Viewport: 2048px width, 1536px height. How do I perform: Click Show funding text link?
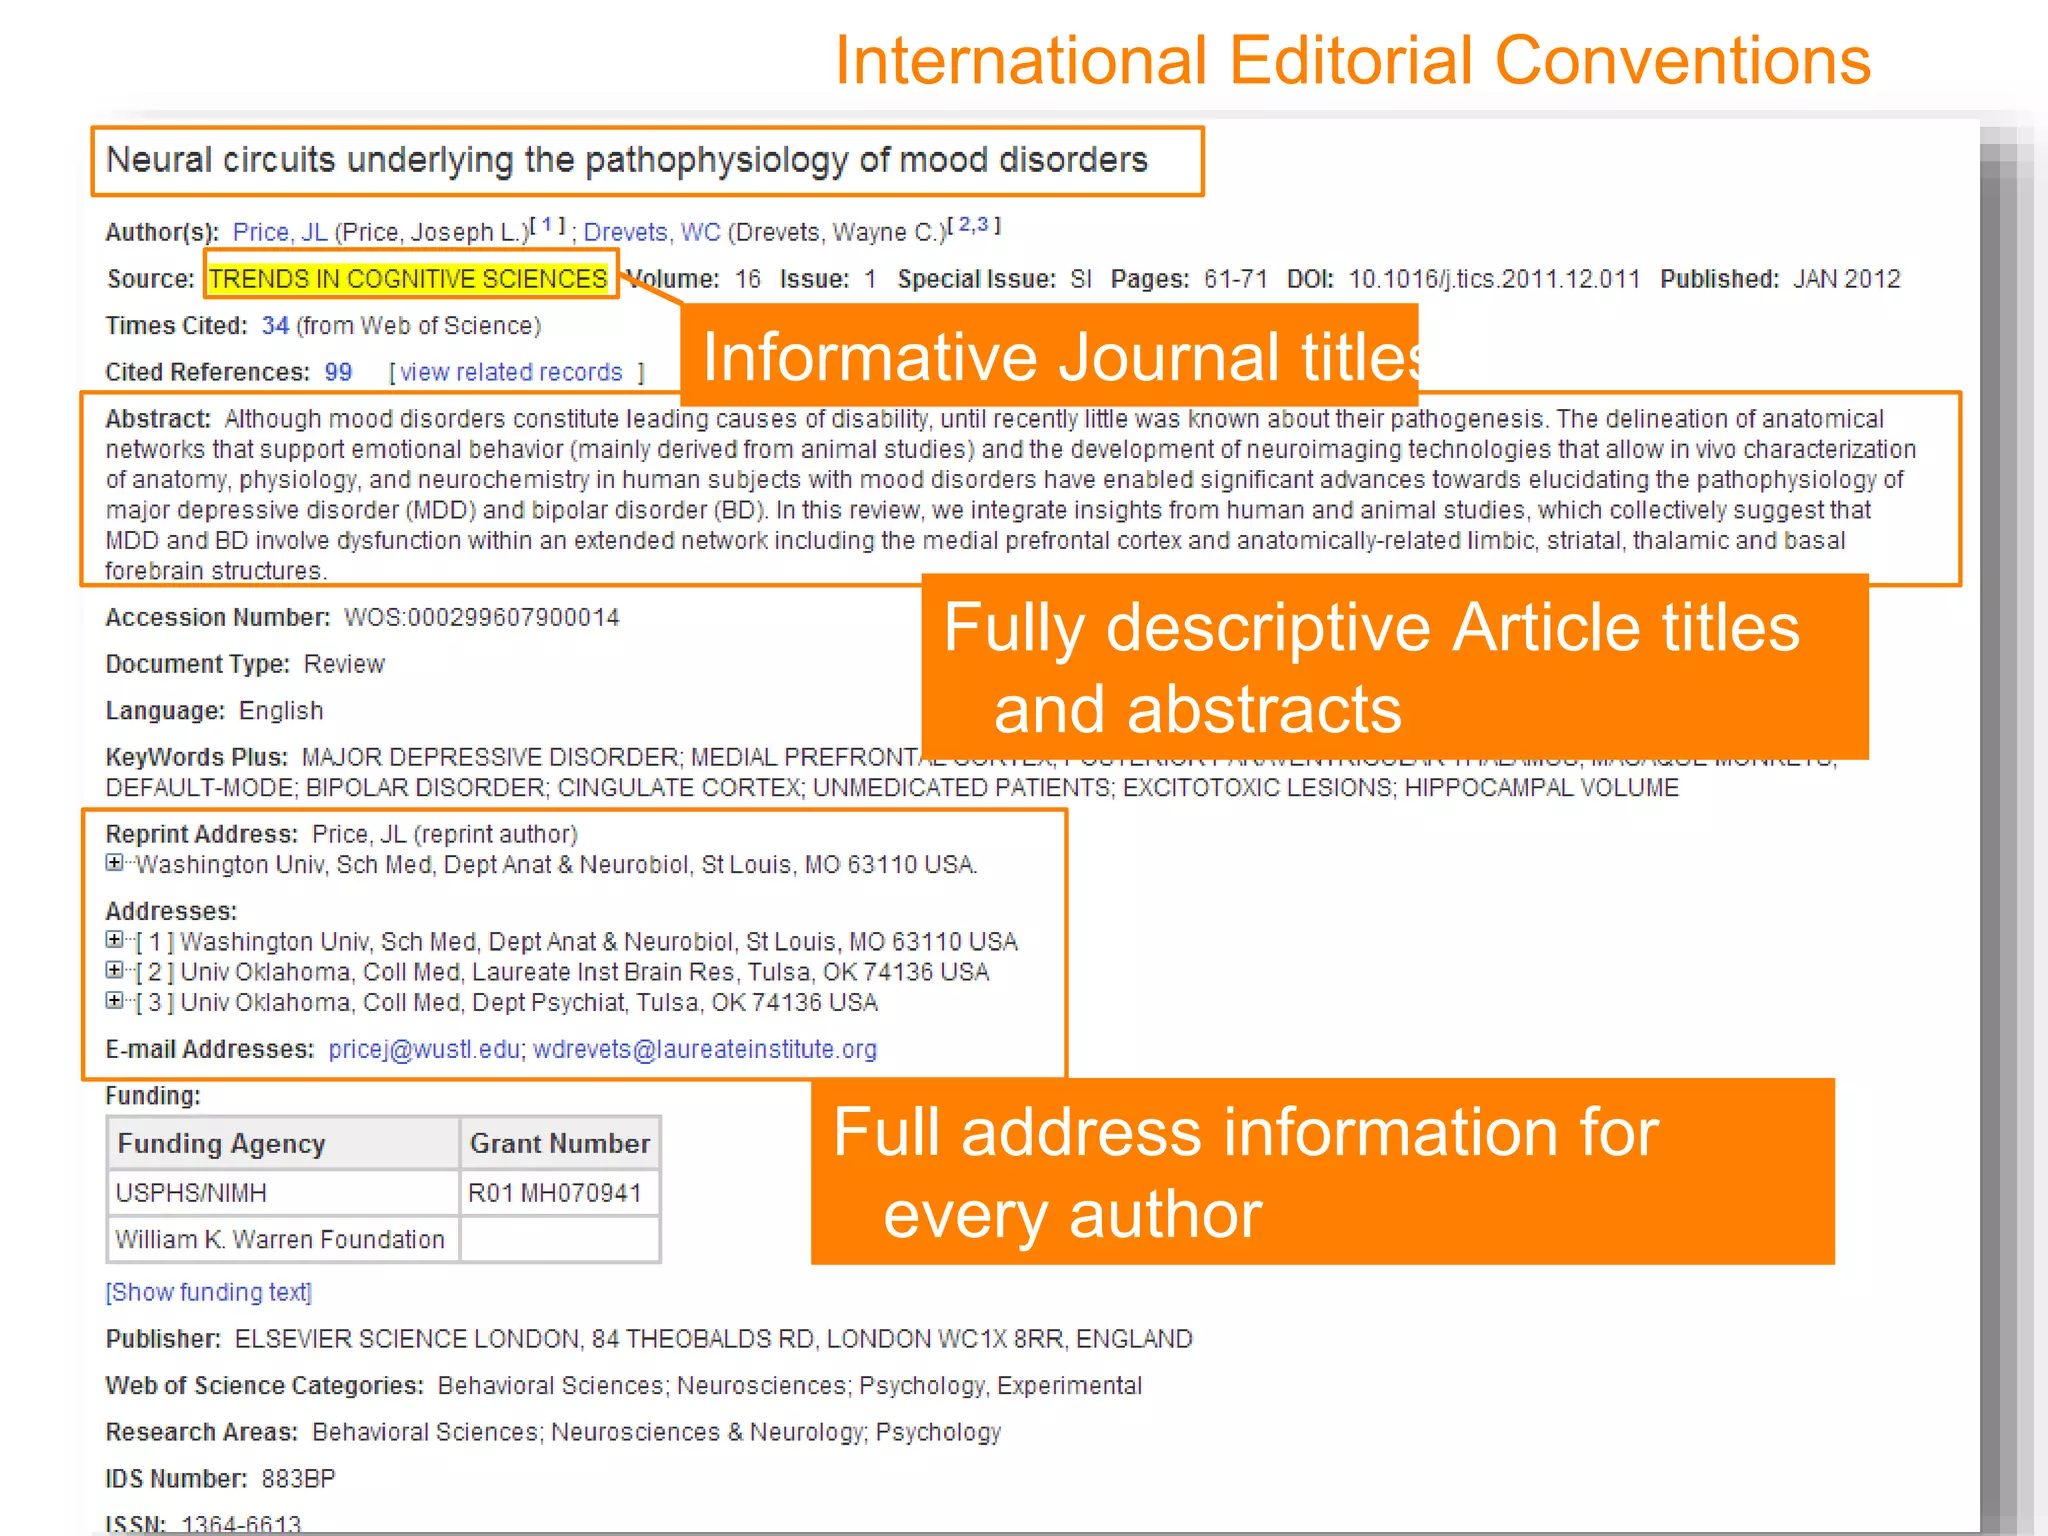coord(209,1292)
